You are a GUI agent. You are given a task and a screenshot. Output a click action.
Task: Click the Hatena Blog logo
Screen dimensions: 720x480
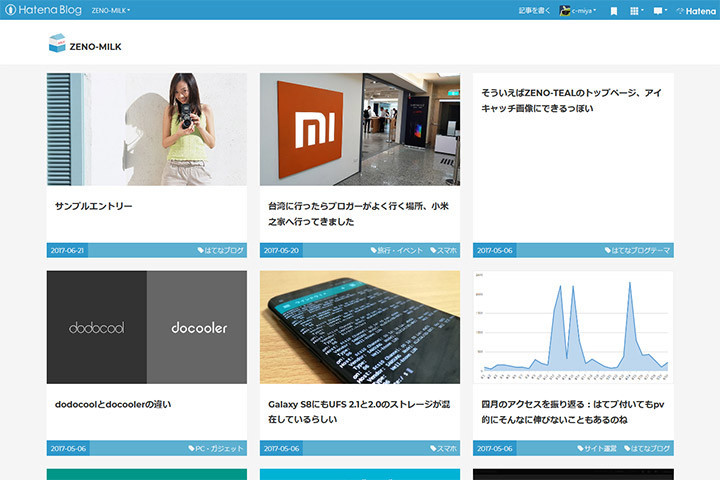[43, 10]
